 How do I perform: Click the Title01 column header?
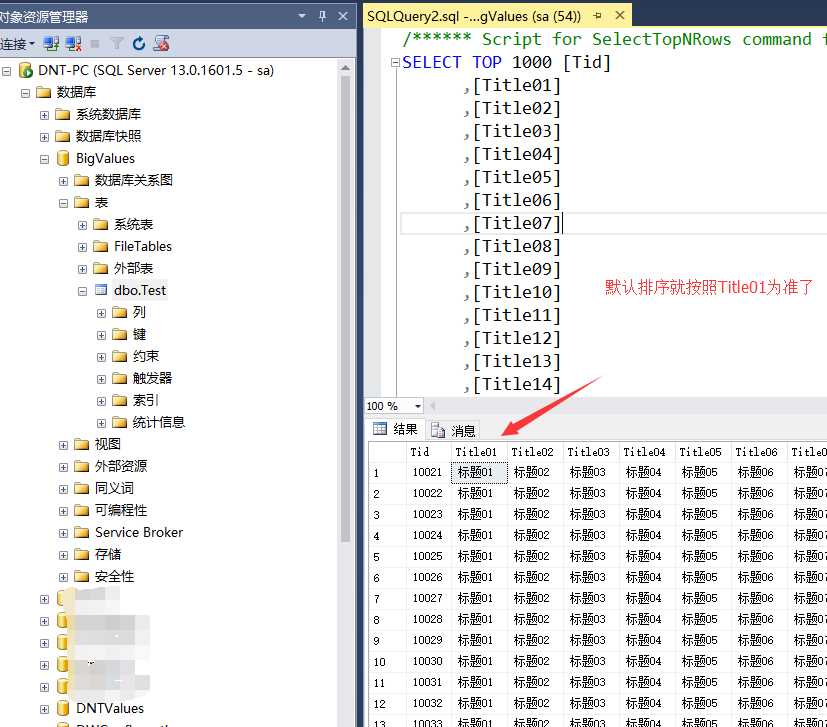point(479,452)
